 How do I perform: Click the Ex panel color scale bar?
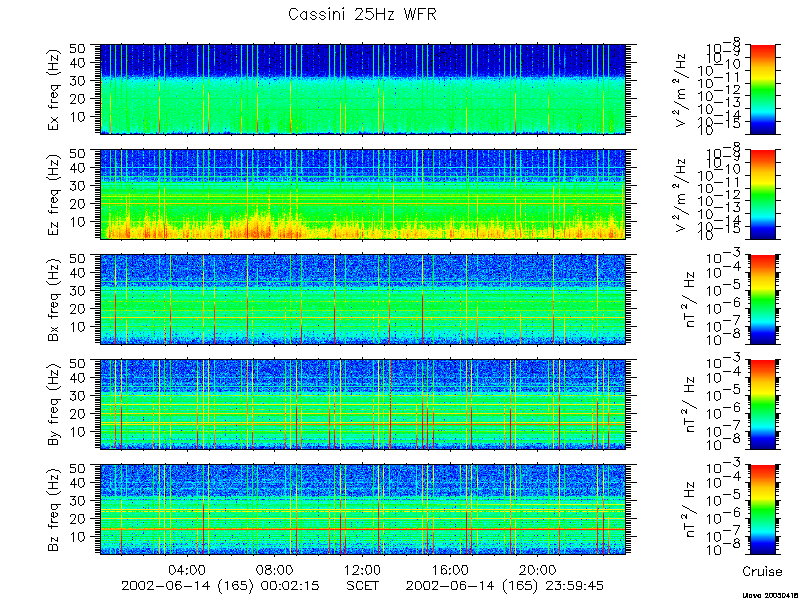762,89
